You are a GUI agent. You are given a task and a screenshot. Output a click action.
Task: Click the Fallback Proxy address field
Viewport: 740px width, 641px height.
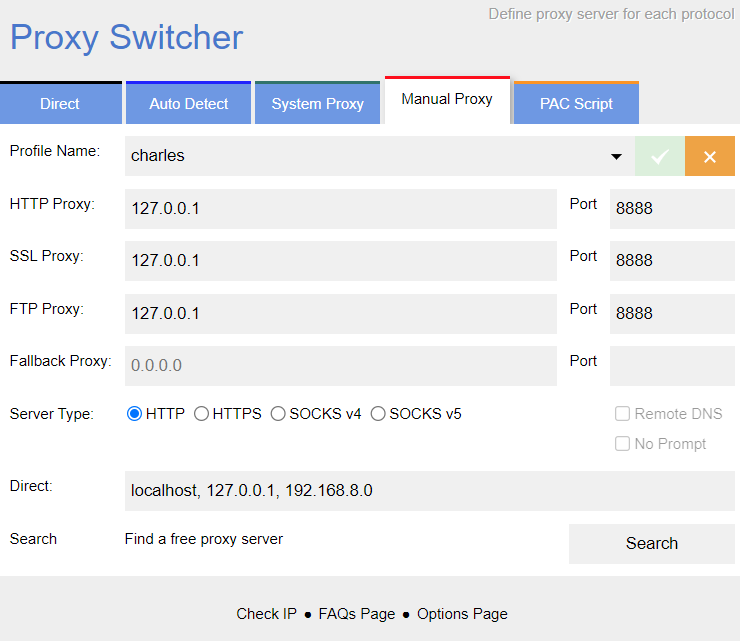point(340,366)
